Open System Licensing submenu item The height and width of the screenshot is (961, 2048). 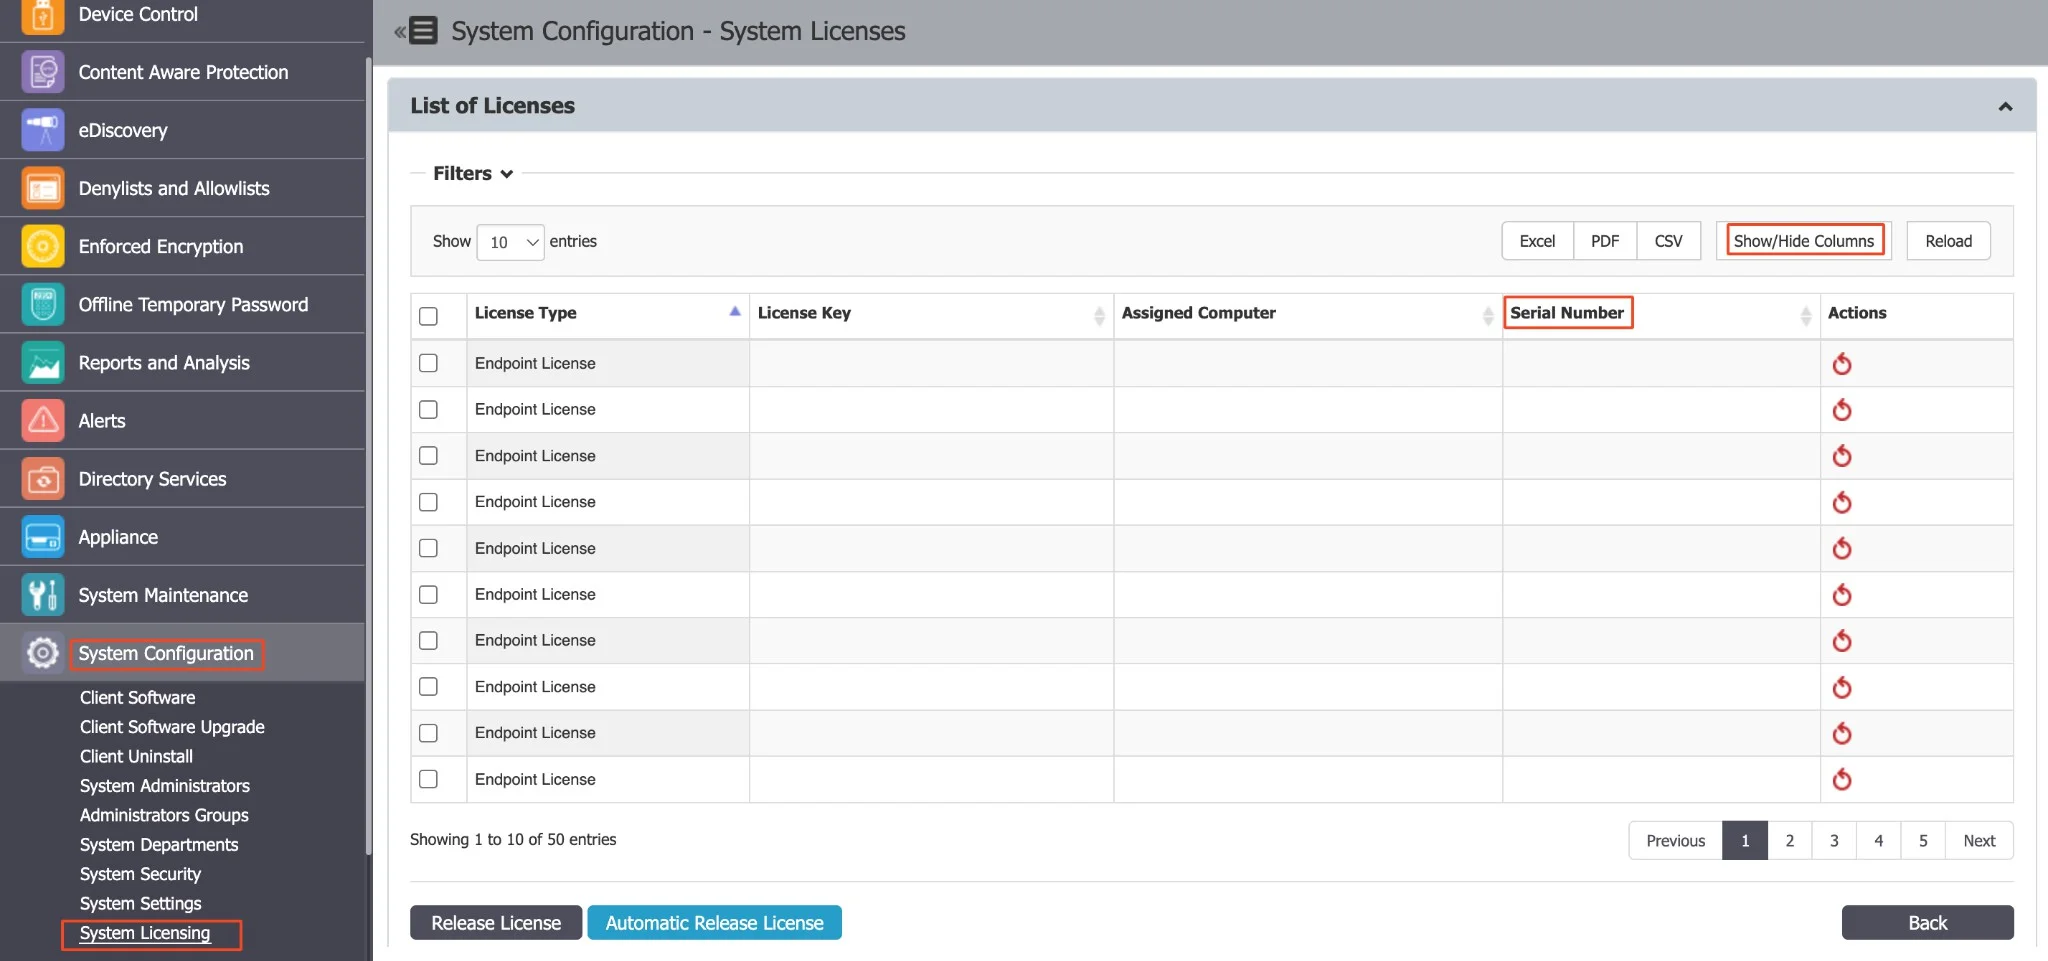click(145, 933)
